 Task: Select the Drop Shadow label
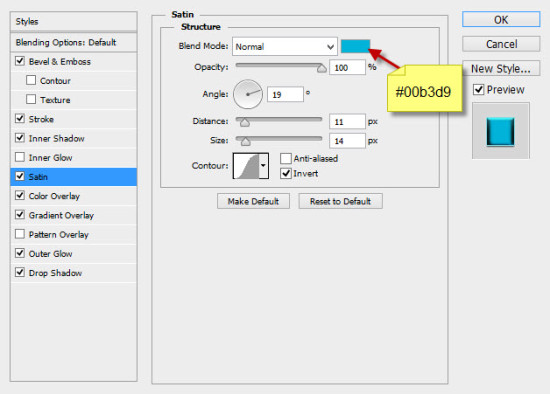55,273
